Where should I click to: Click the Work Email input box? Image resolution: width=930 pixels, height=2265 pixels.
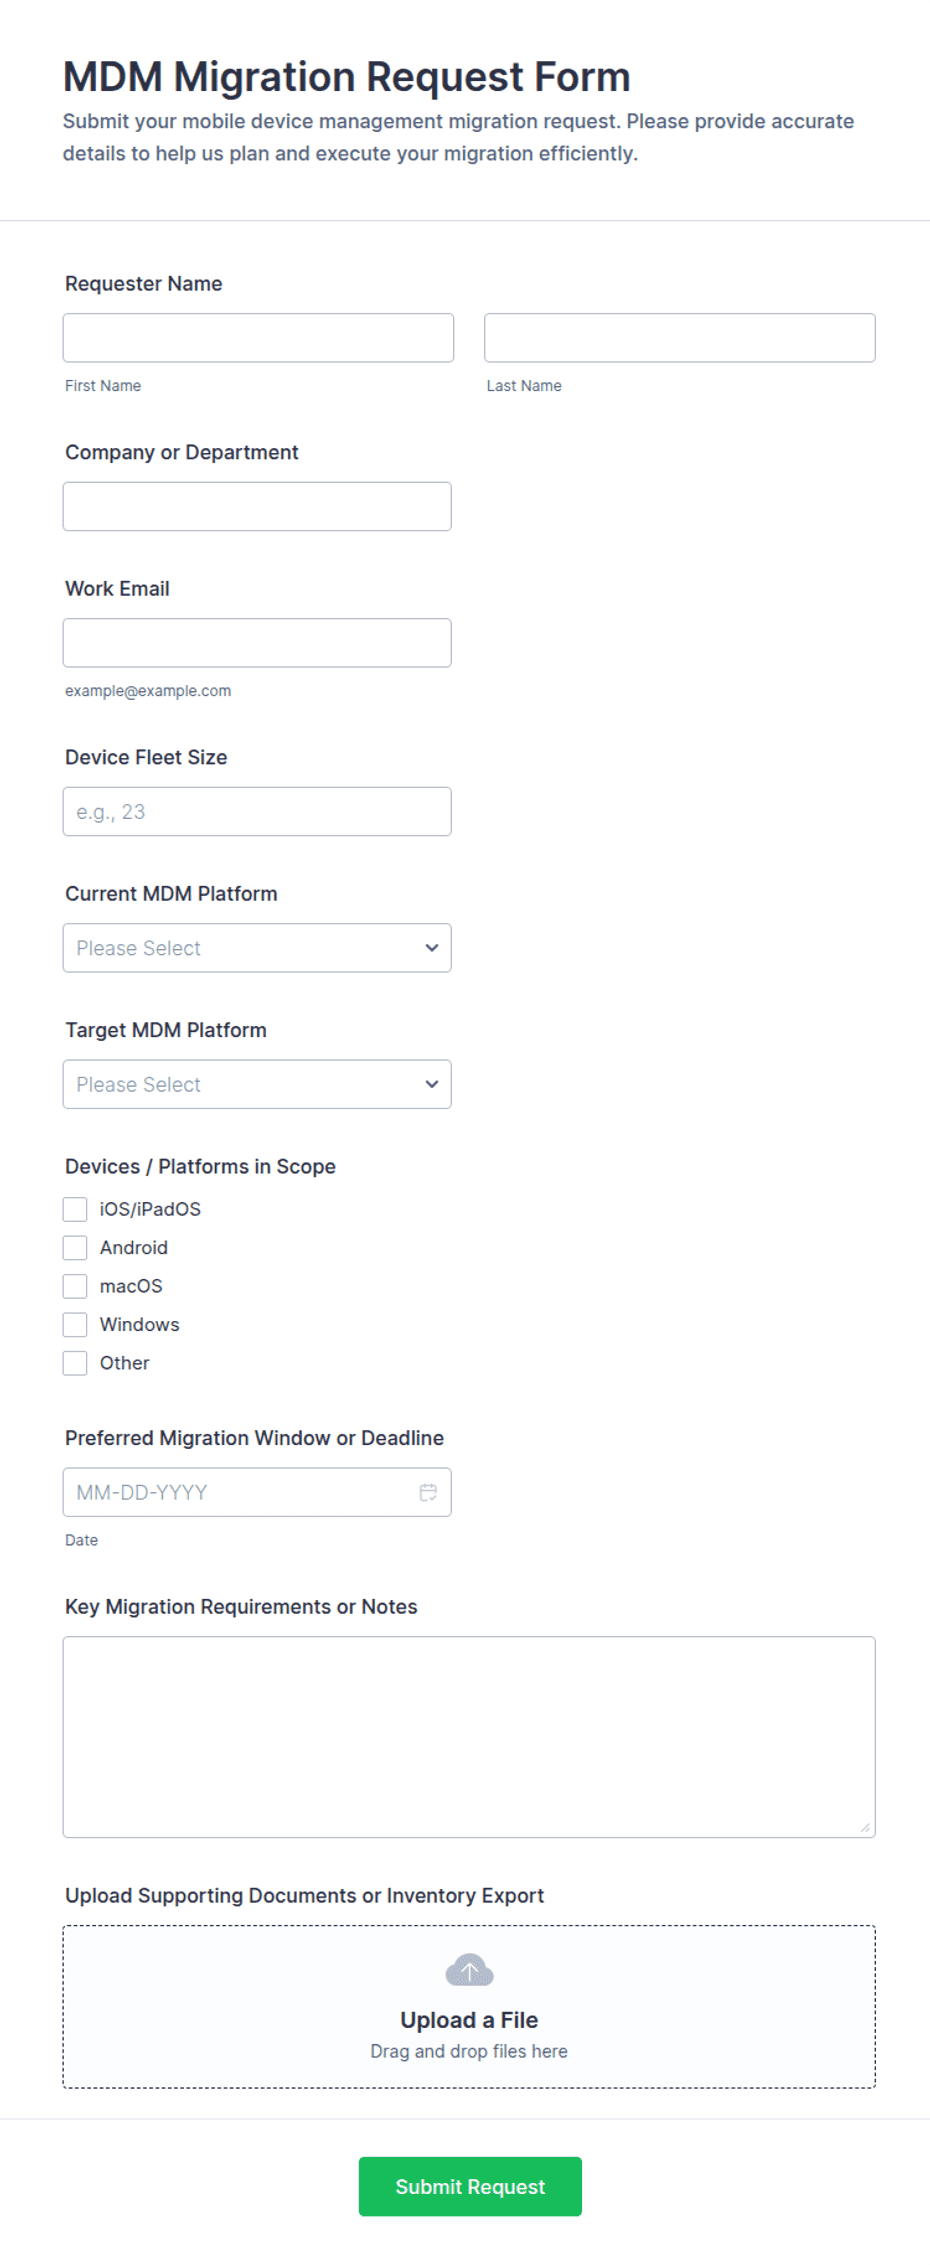click(x=257, y=643)
